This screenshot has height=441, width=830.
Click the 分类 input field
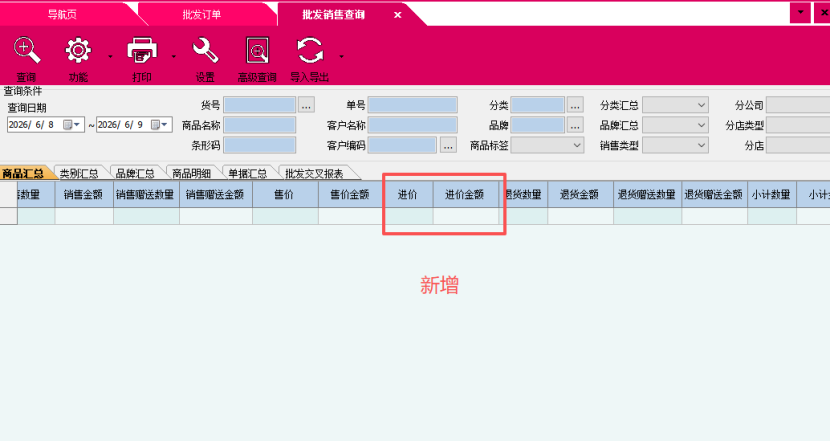click(x=537, y=105)
